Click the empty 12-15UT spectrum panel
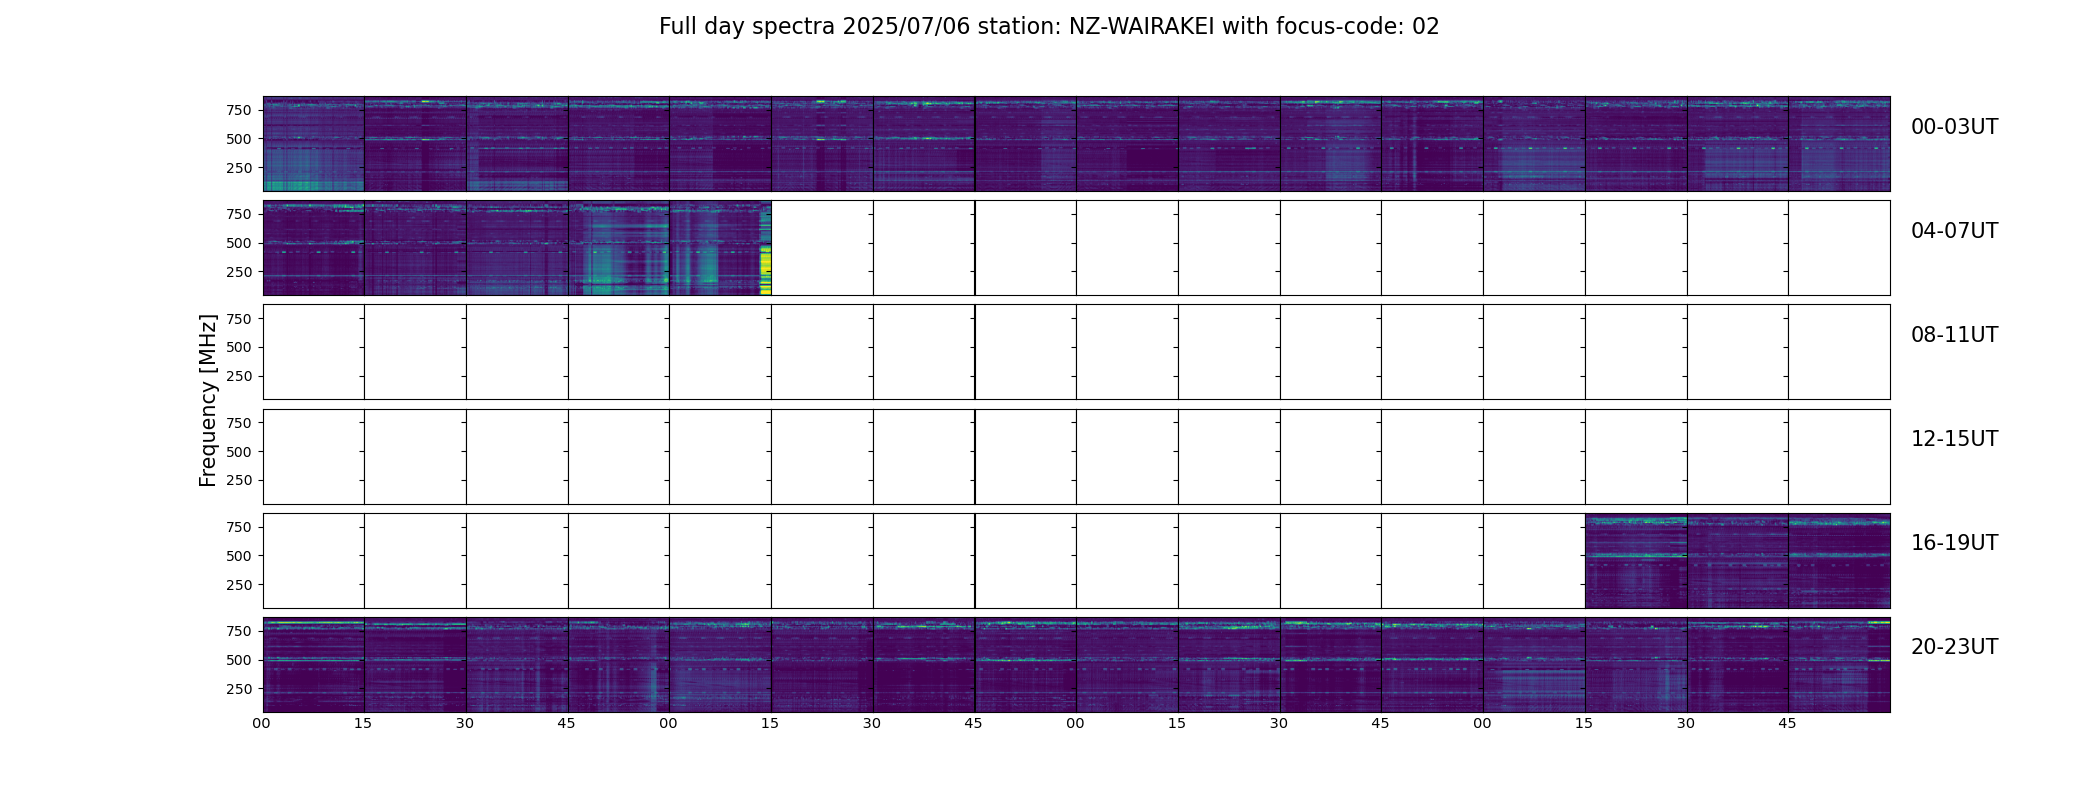 [x=1076, y=457]
